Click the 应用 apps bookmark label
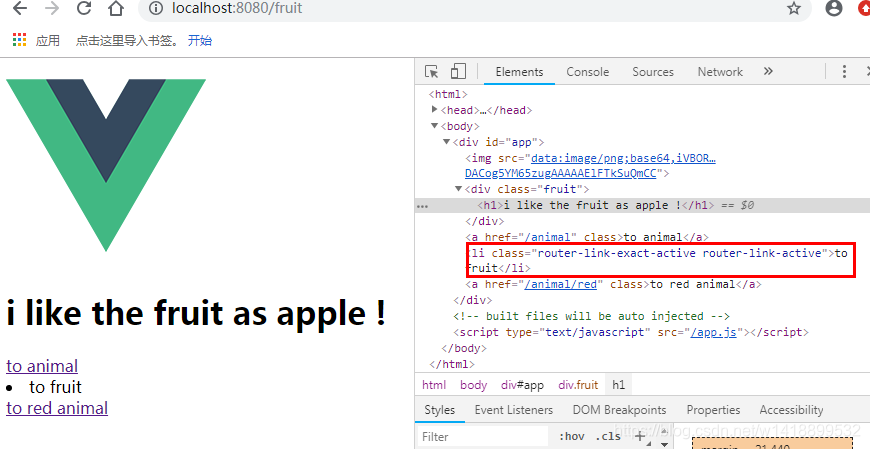This screenshot has height=449, width=870. [x=48, y=41]
